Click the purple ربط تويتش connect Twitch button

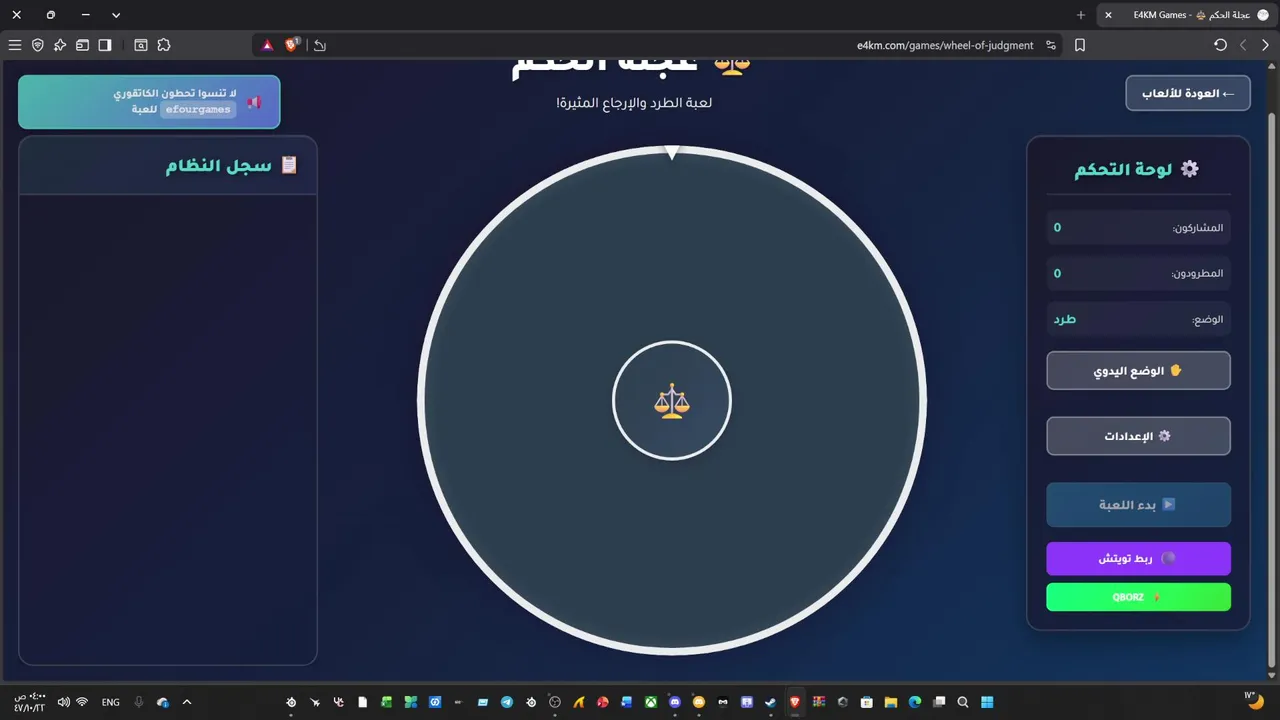[1138, 558]
